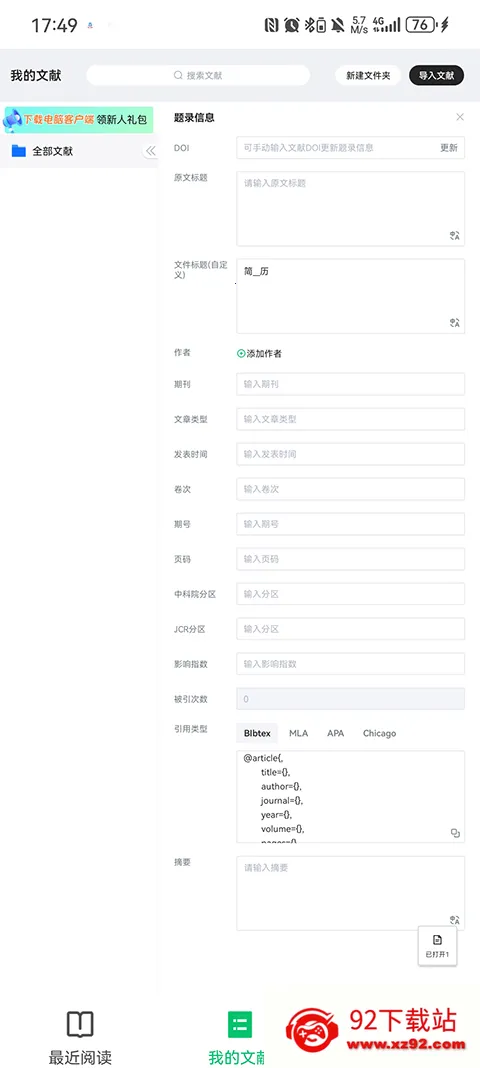
Task: Click the green plus 添加作者 icon
Action: 241,354
